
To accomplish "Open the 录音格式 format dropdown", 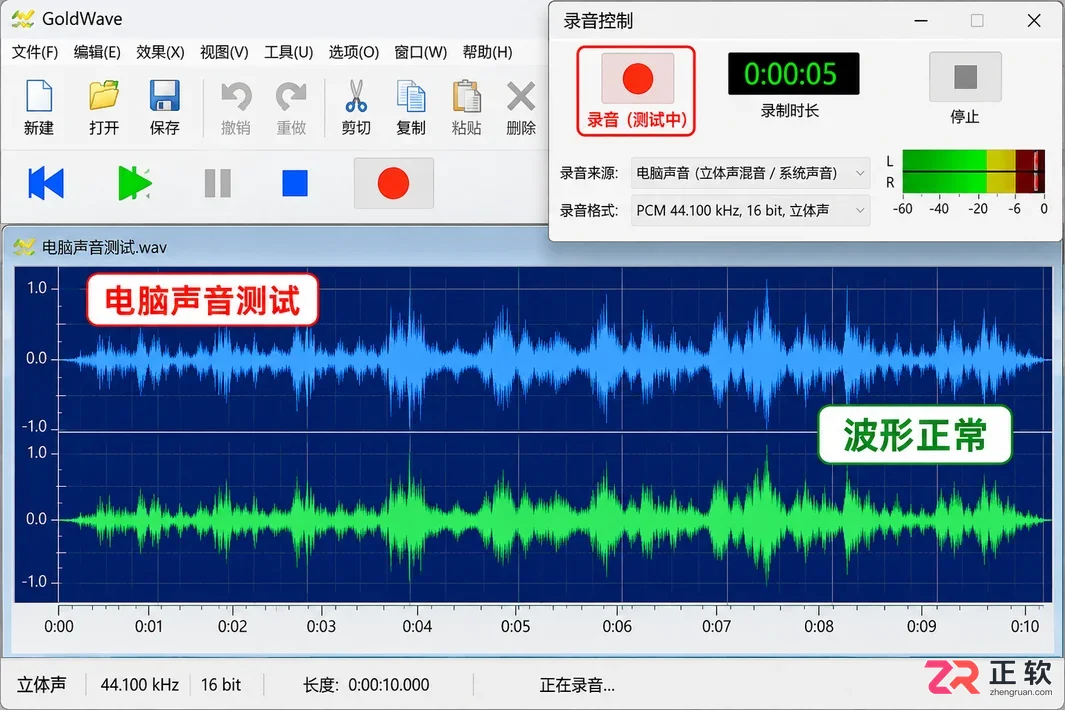I will point(751,211).
